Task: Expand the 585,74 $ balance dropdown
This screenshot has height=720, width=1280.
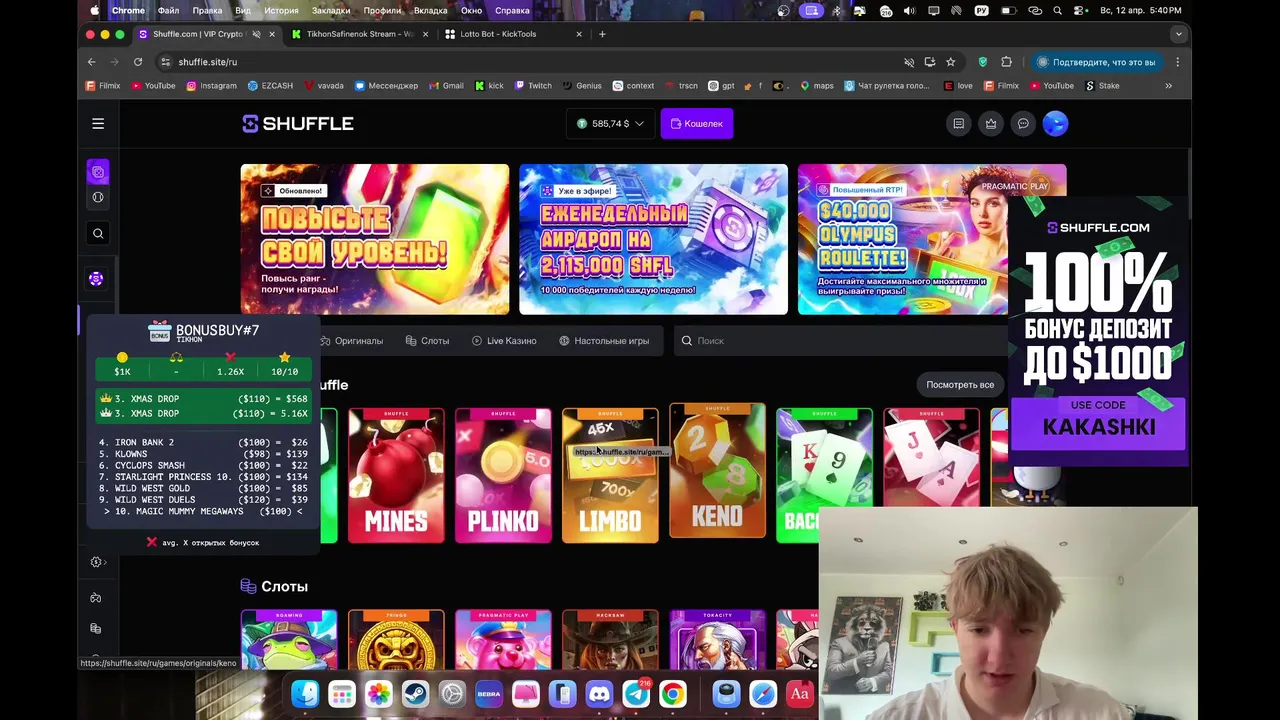Action: 610,123
